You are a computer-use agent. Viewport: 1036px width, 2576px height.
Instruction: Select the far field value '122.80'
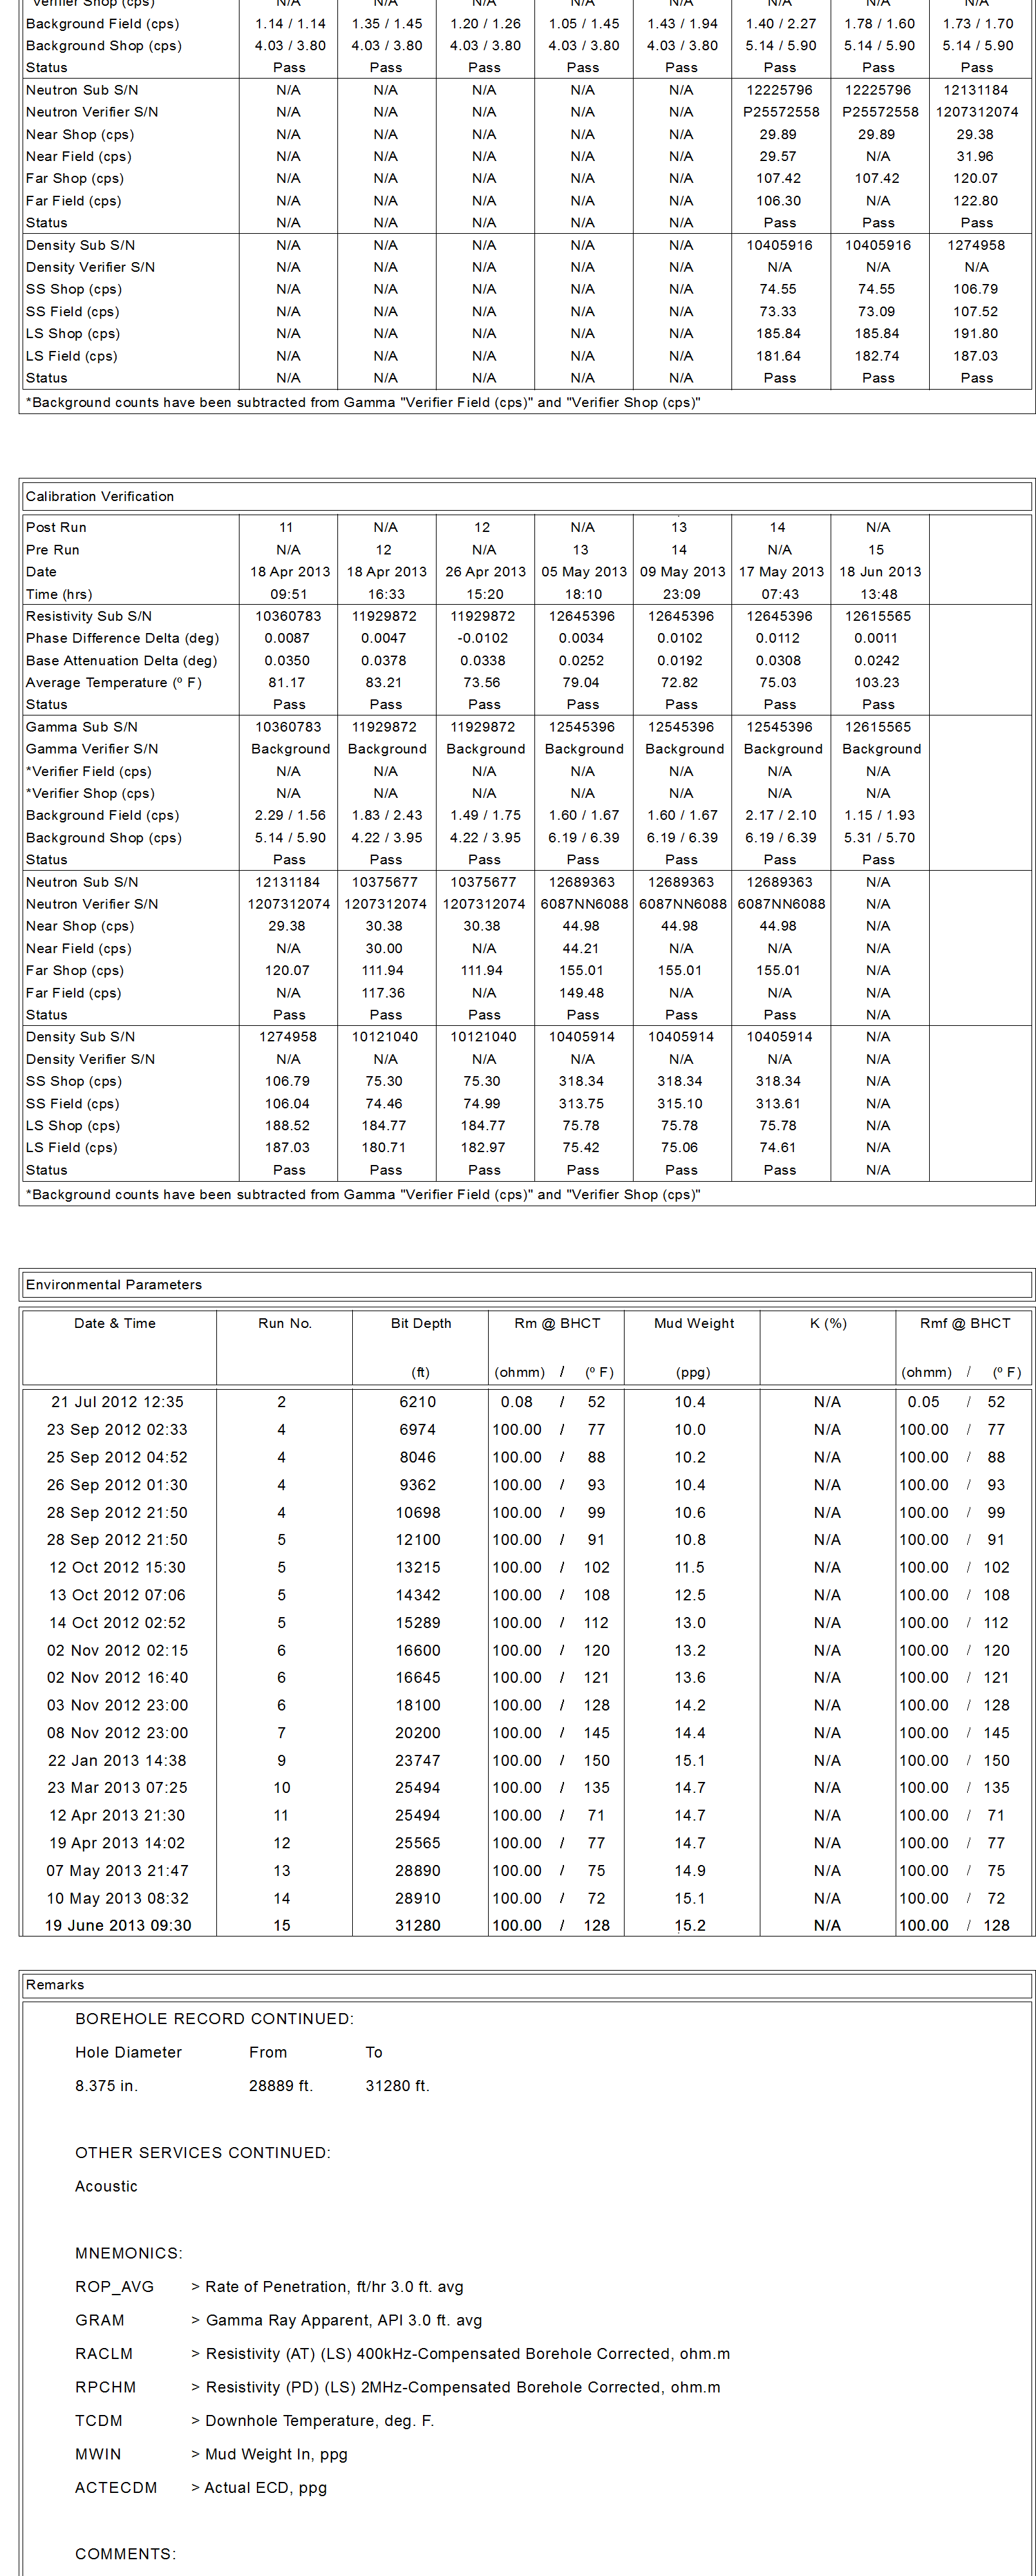(976, 201)
